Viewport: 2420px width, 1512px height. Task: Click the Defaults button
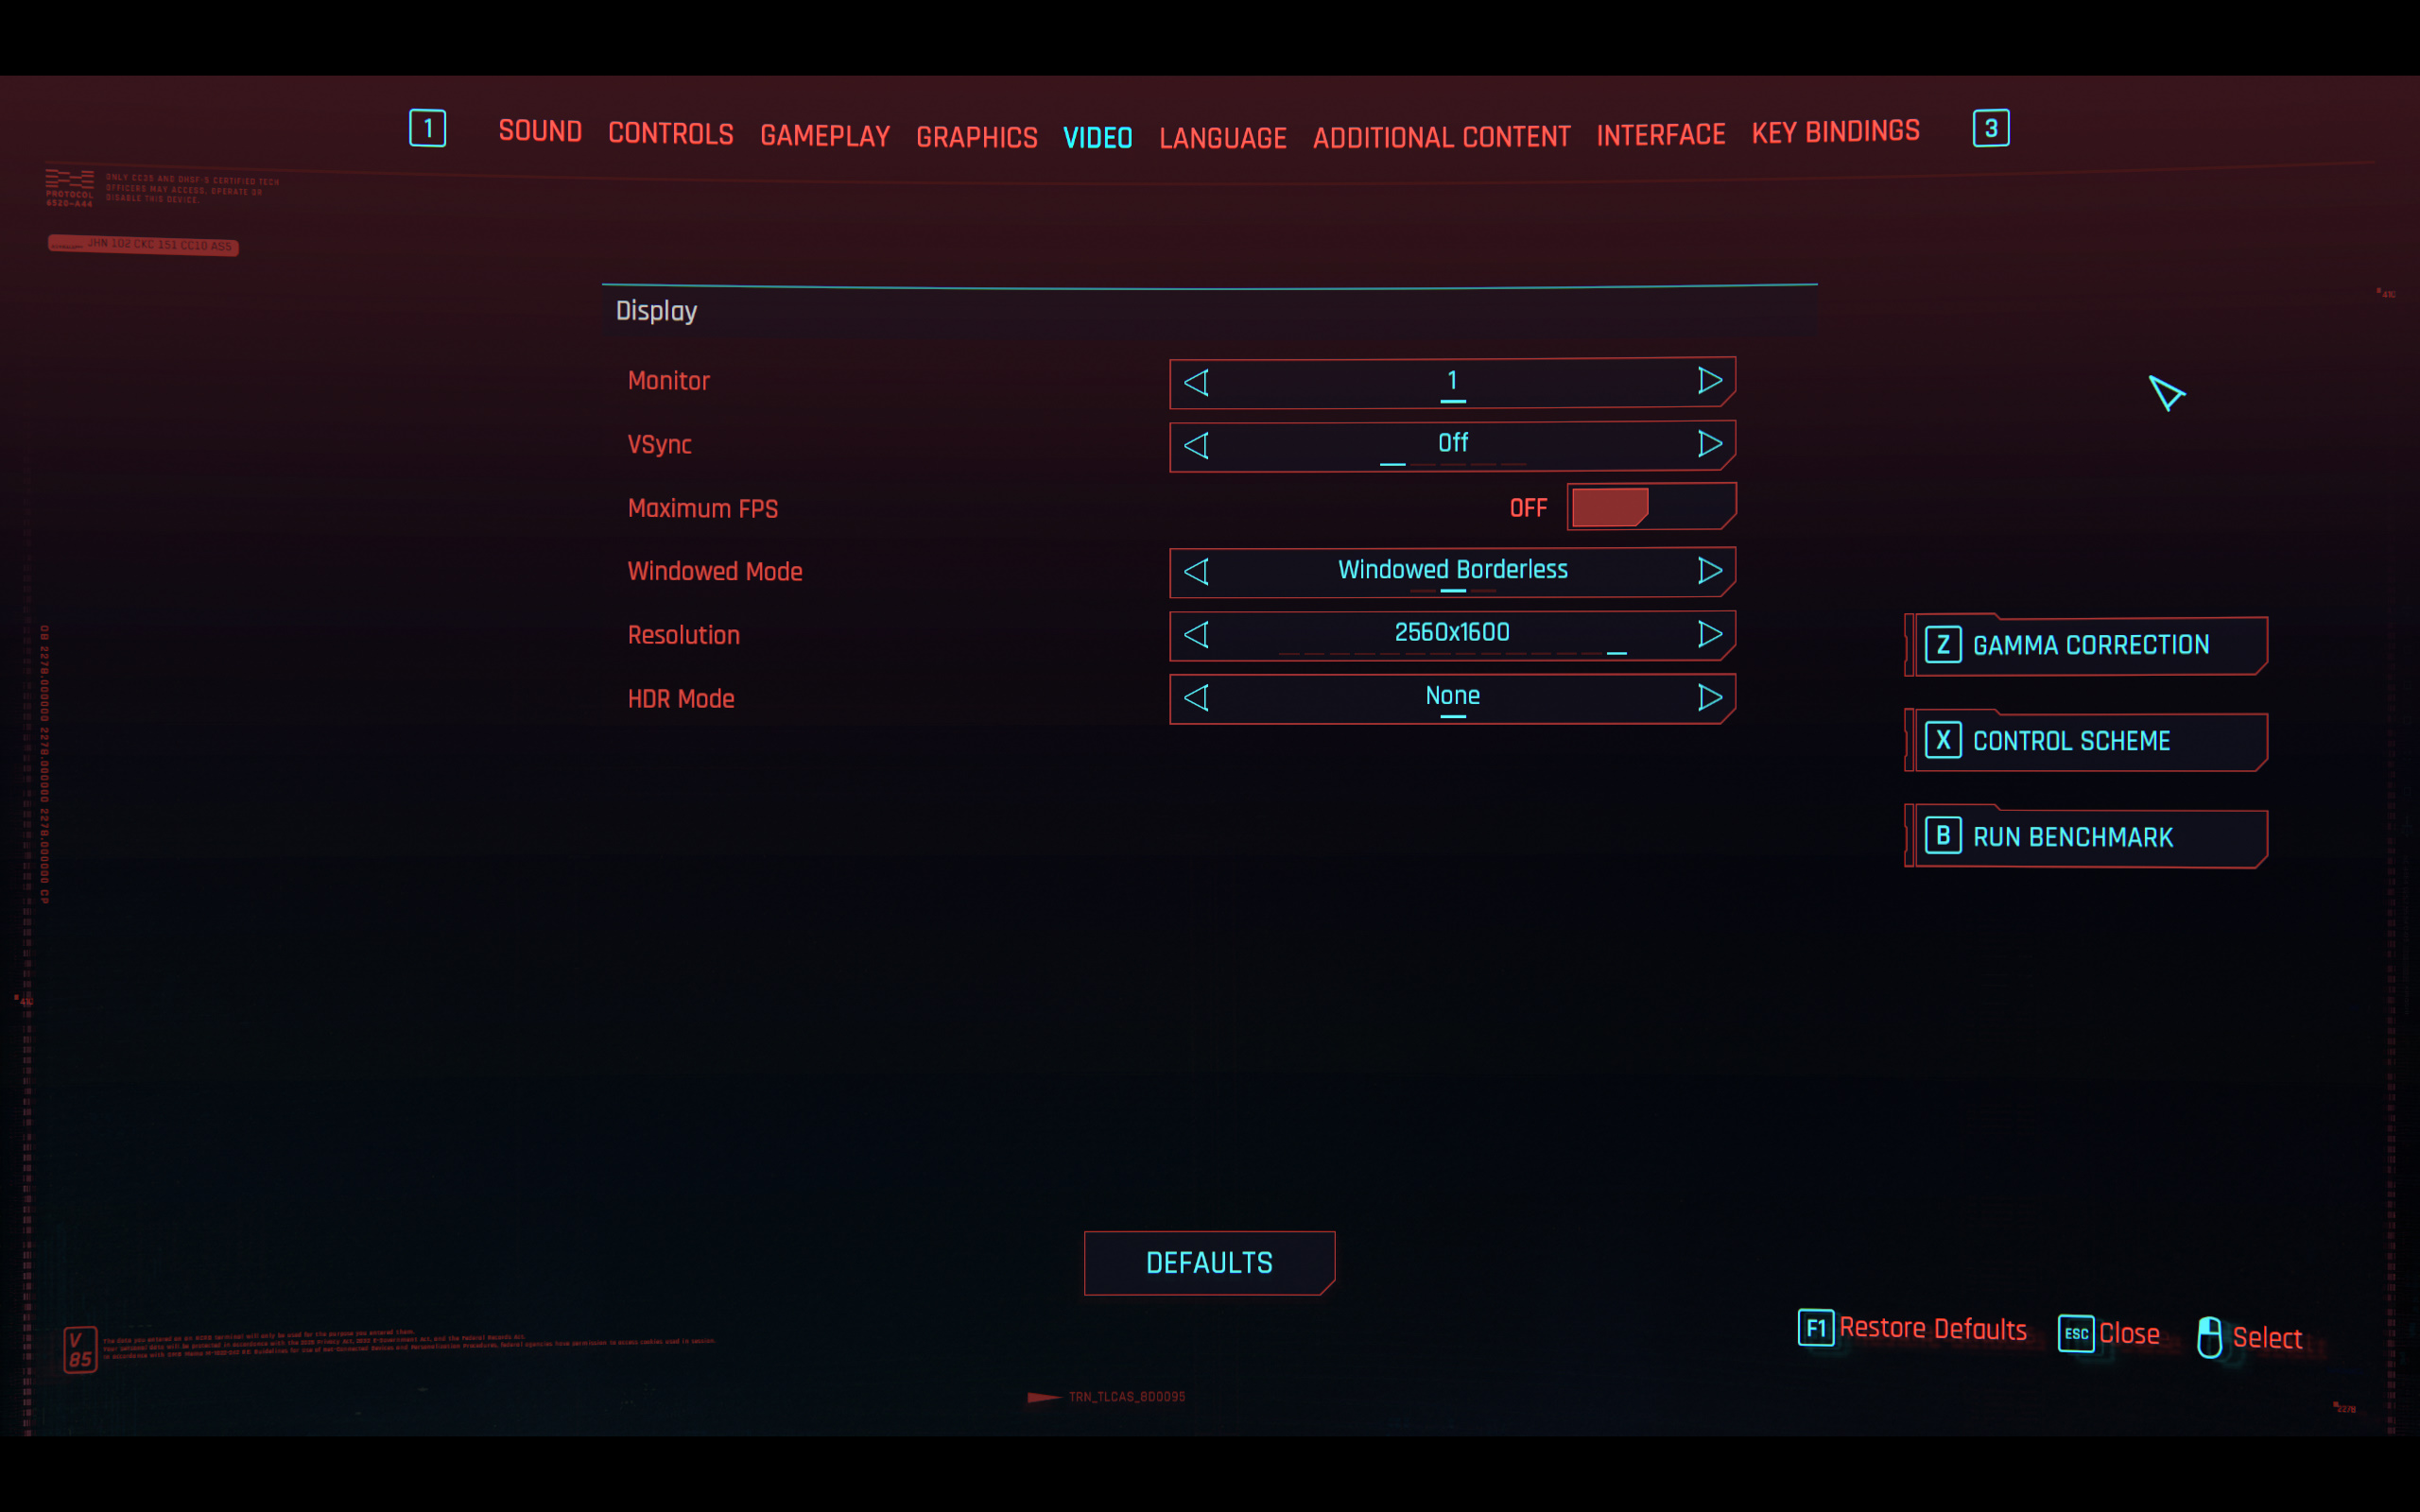point(1209,1263)
